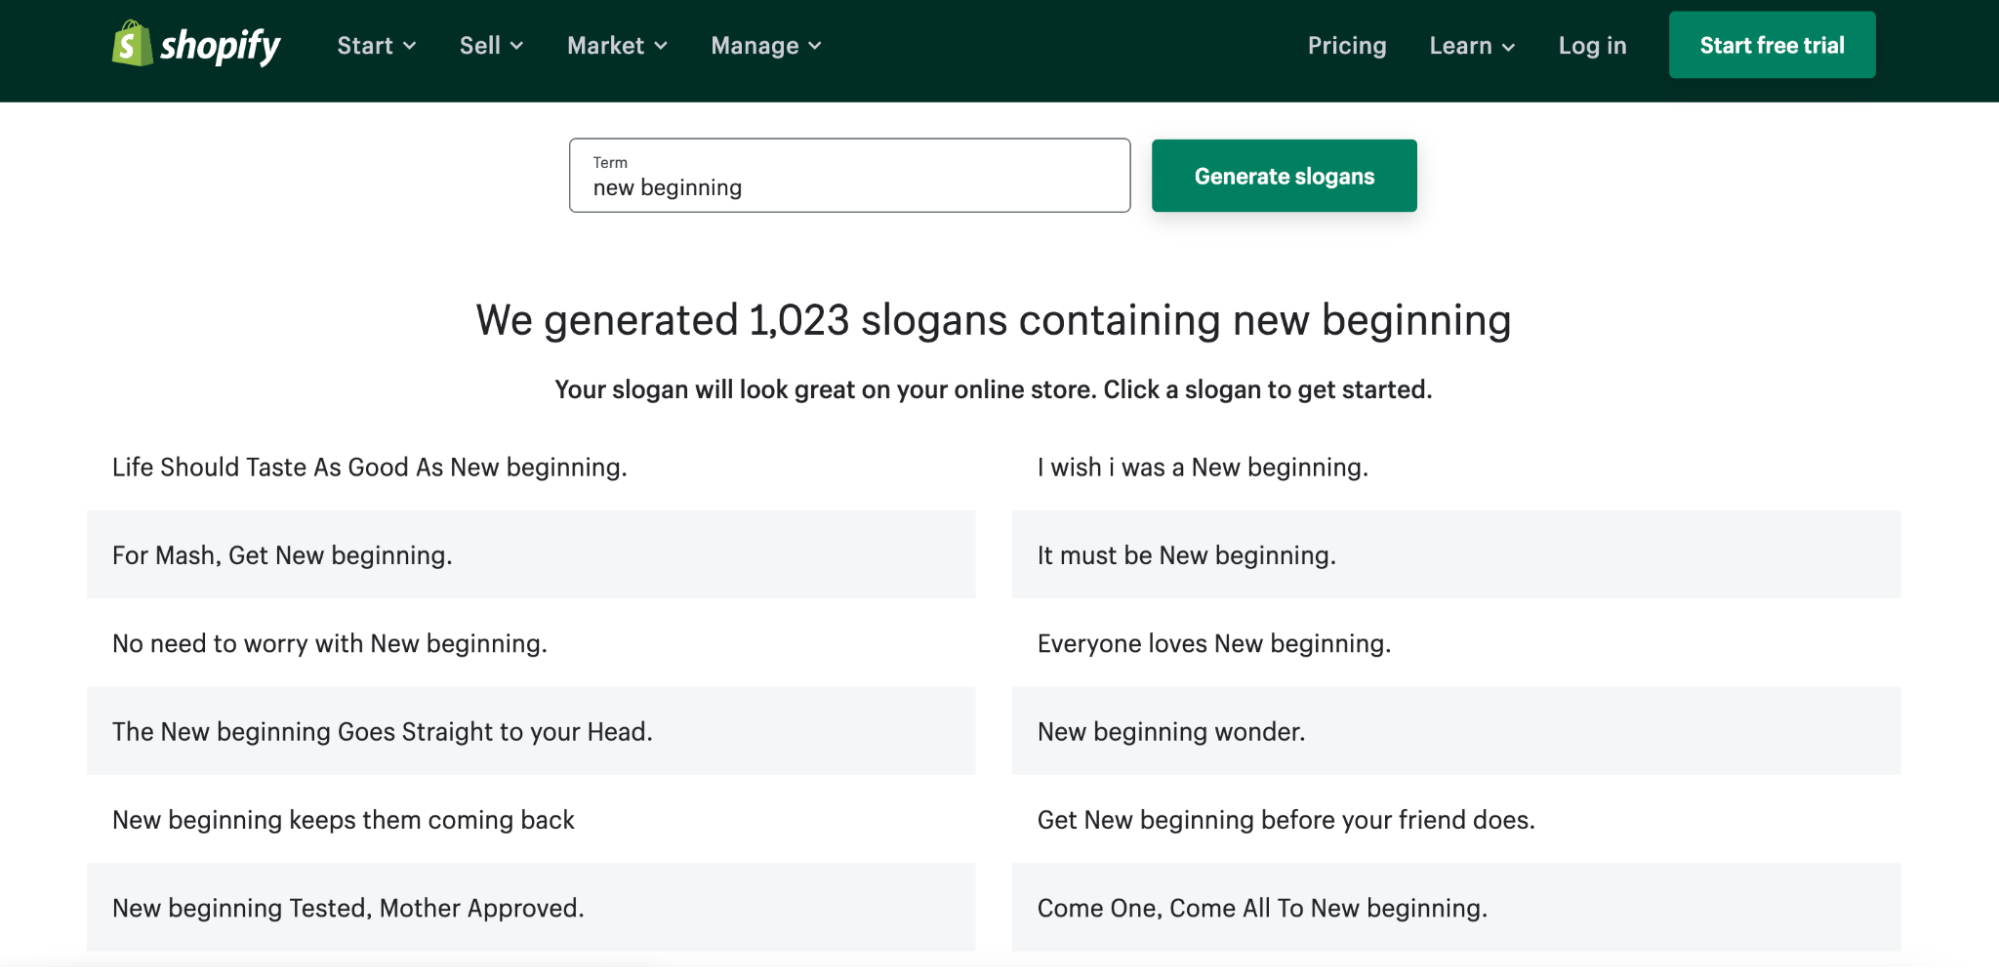Select slogan 'Life Should Taste As Good As New beginning.'
Screen dimensions: 1999x968
531,467
